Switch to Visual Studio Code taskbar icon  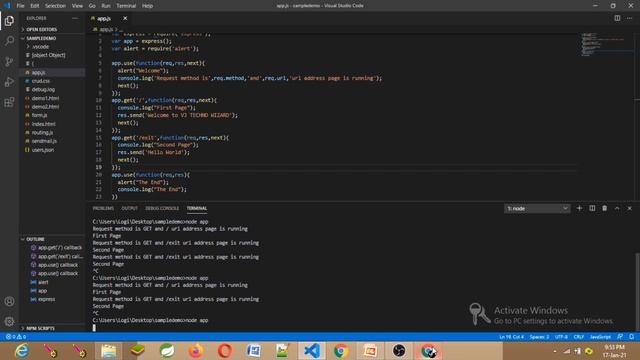click(312, 351)
